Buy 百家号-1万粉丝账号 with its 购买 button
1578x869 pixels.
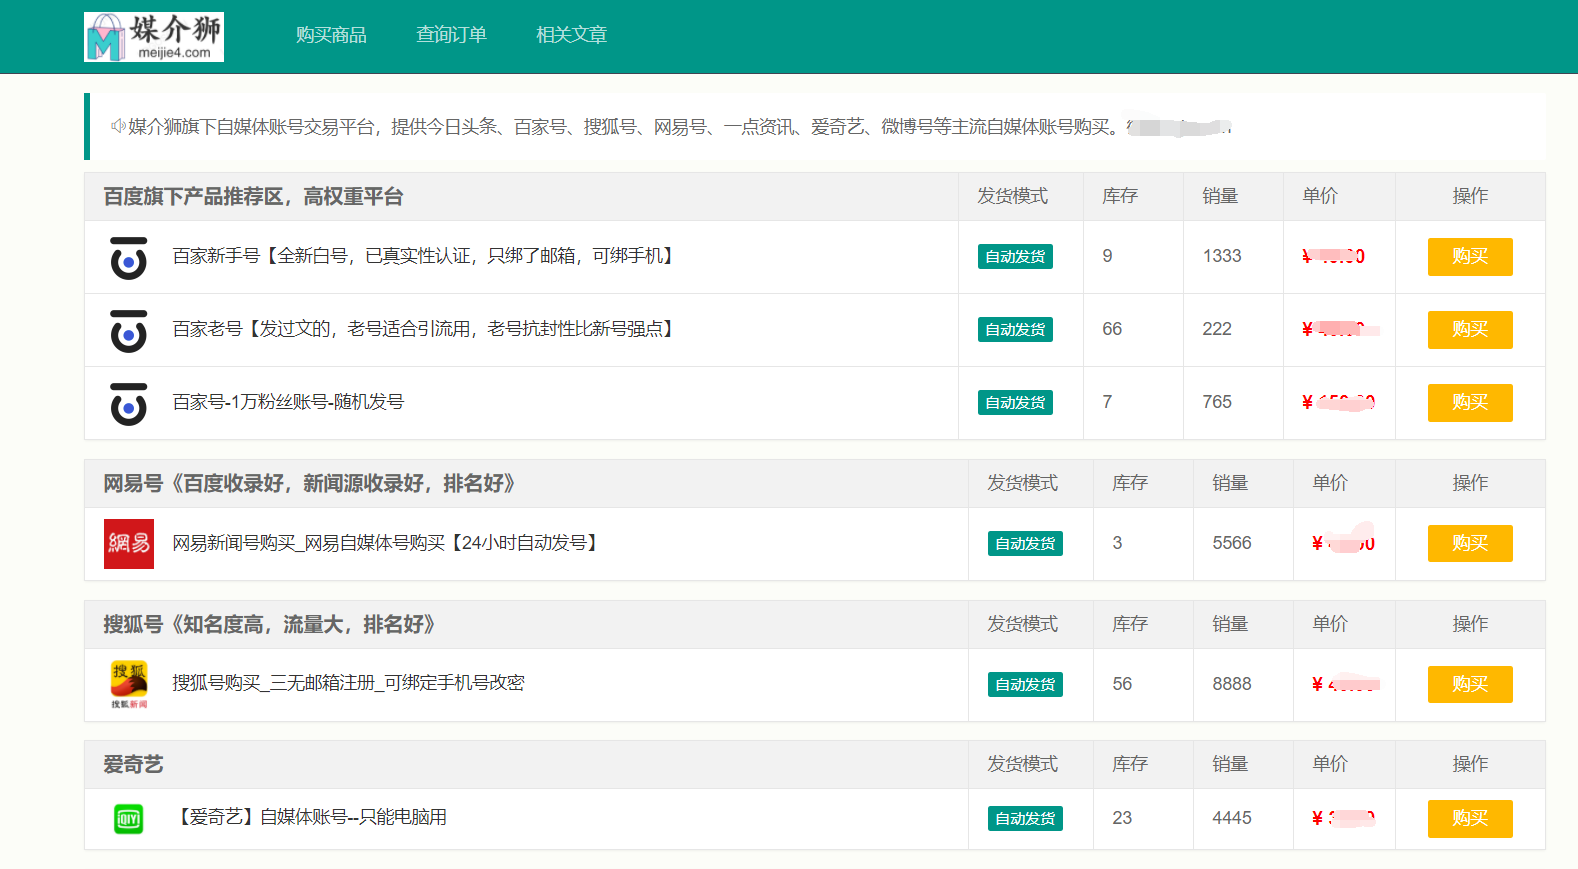click(1470, 403)
